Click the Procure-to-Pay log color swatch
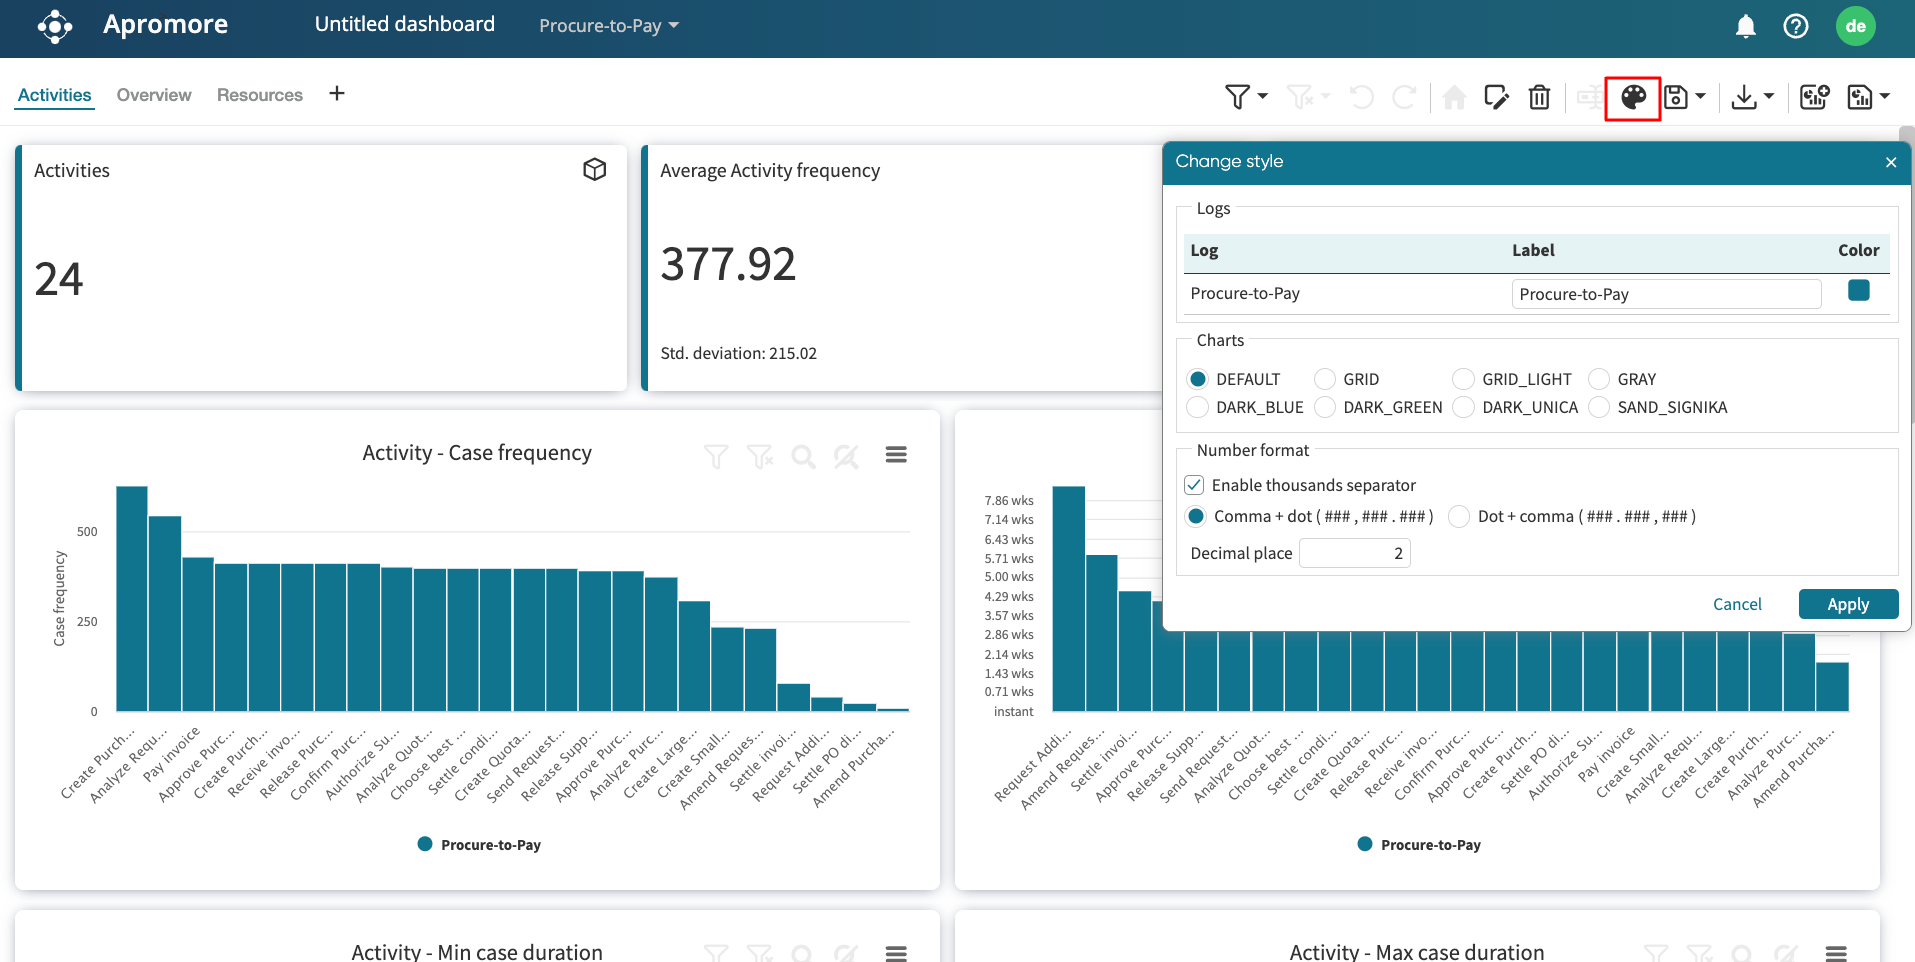 coord(1858,291)
